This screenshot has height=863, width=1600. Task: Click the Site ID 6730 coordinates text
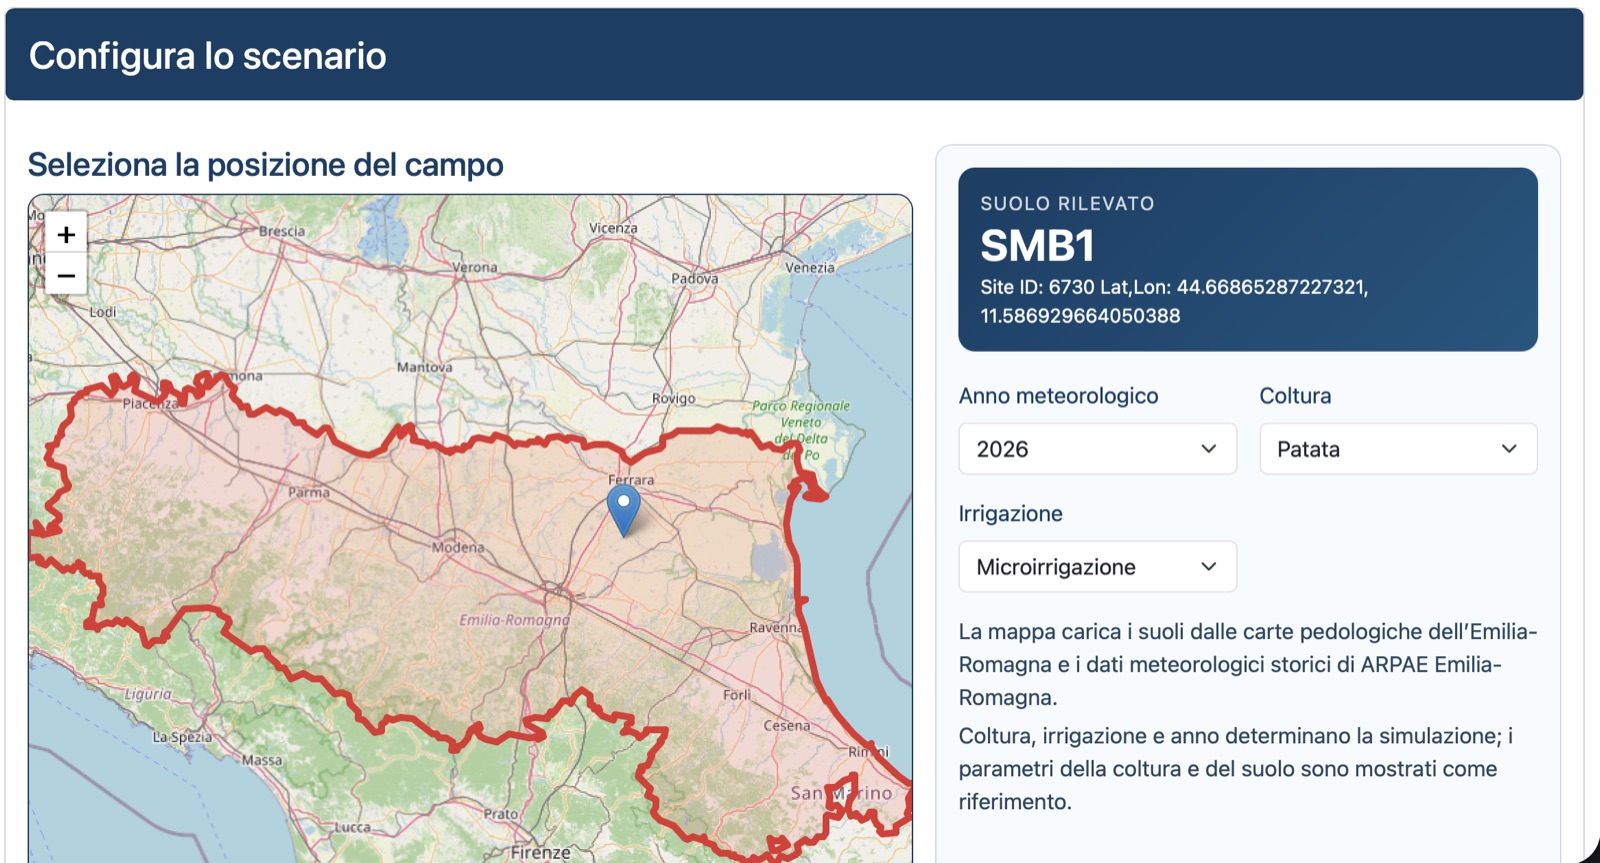click(1174, 301)
